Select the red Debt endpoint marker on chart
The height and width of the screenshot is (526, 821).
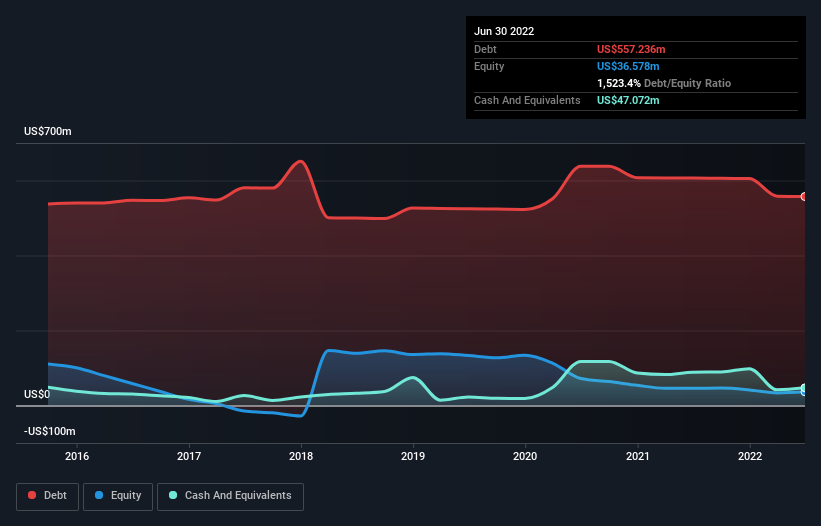click(804, 197)
